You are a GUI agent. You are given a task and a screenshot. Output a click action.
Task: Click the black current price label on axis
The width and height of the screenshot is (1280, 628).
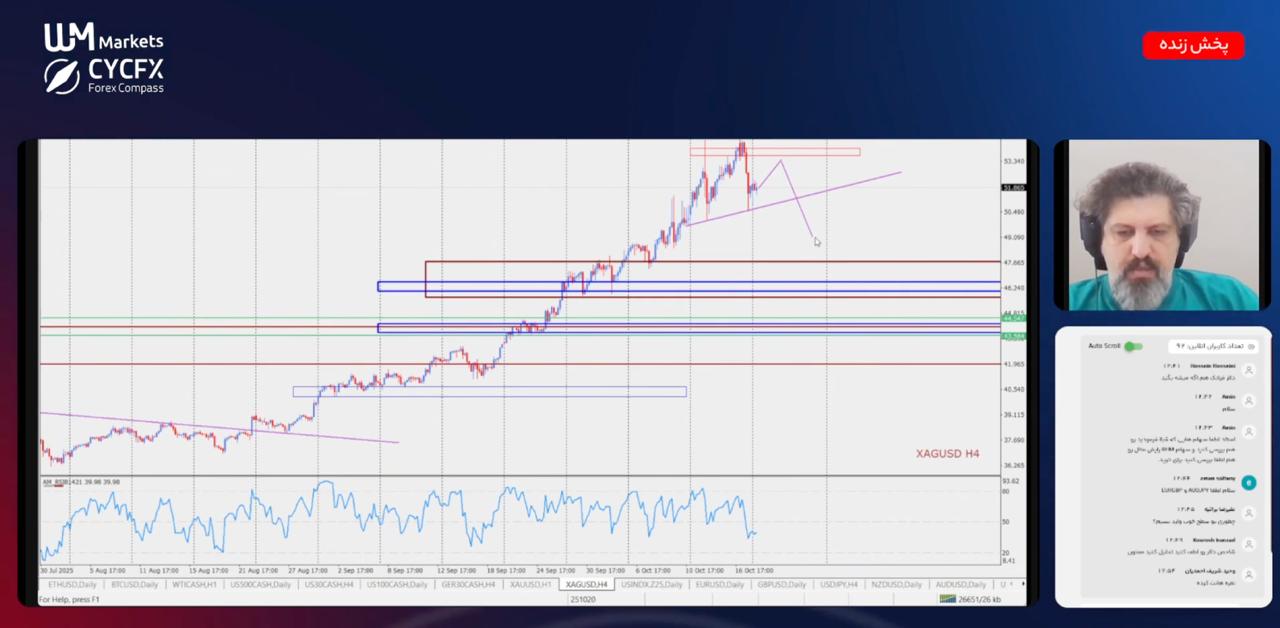pyautogui.click(x=1013, y=188)
